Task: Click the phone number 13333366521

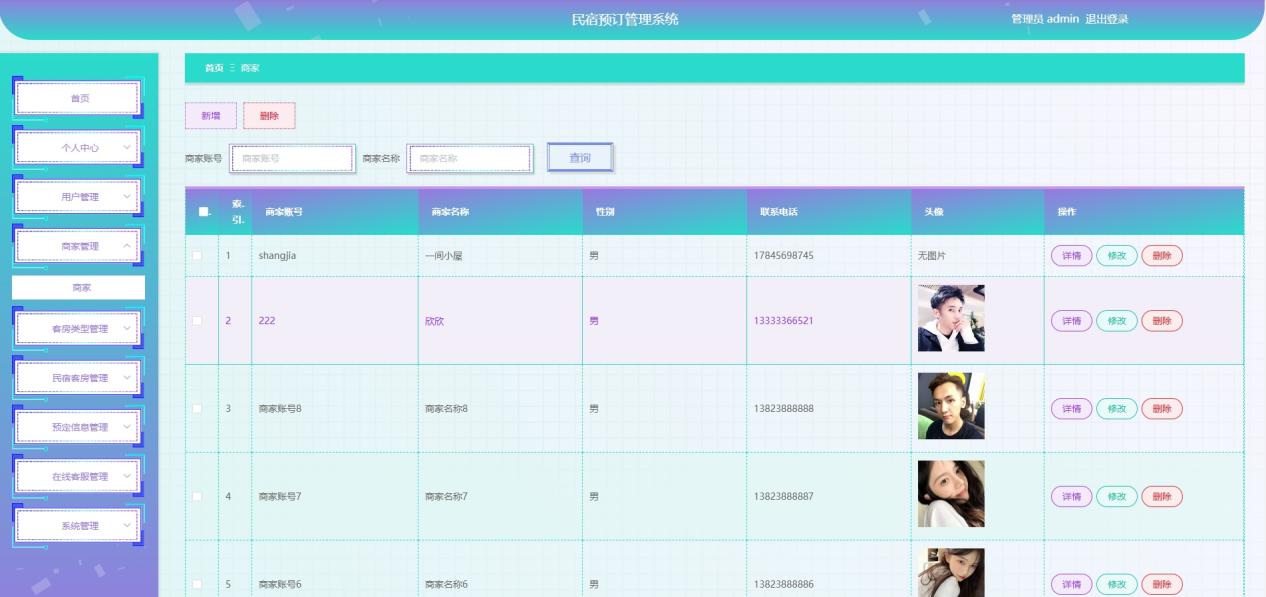Action: pos(784,321)
